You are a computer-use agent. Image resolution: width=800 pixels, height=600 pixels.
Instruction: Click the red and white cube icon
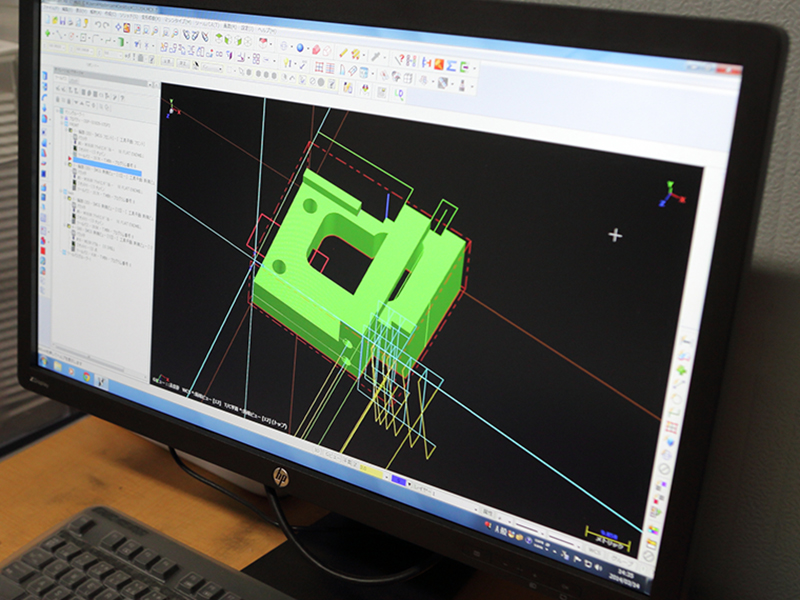pos(263,42)
